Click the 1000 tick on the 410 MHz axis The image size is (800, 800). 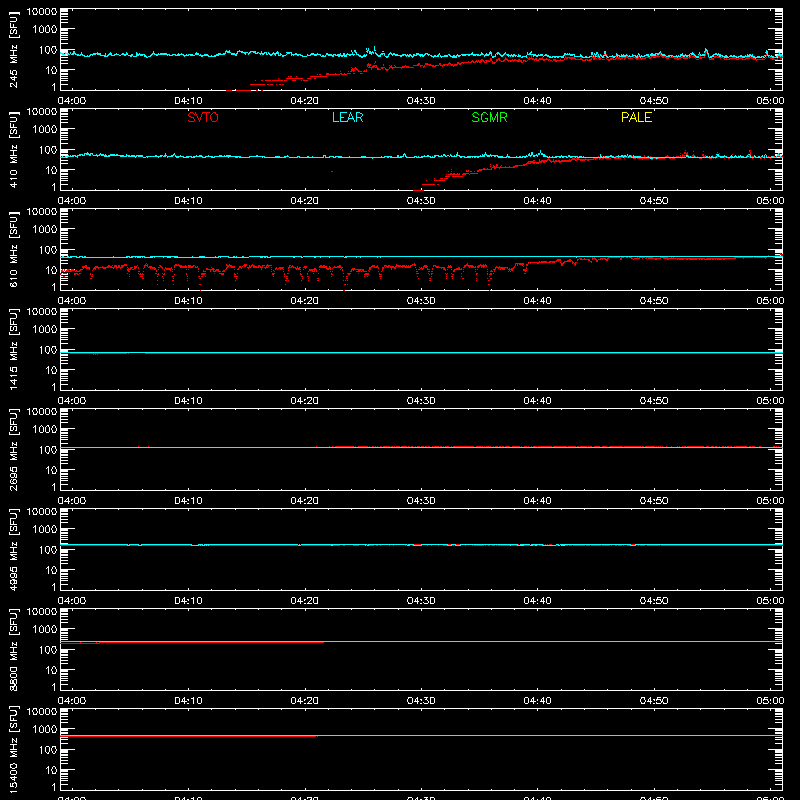(x=45, y=129)
